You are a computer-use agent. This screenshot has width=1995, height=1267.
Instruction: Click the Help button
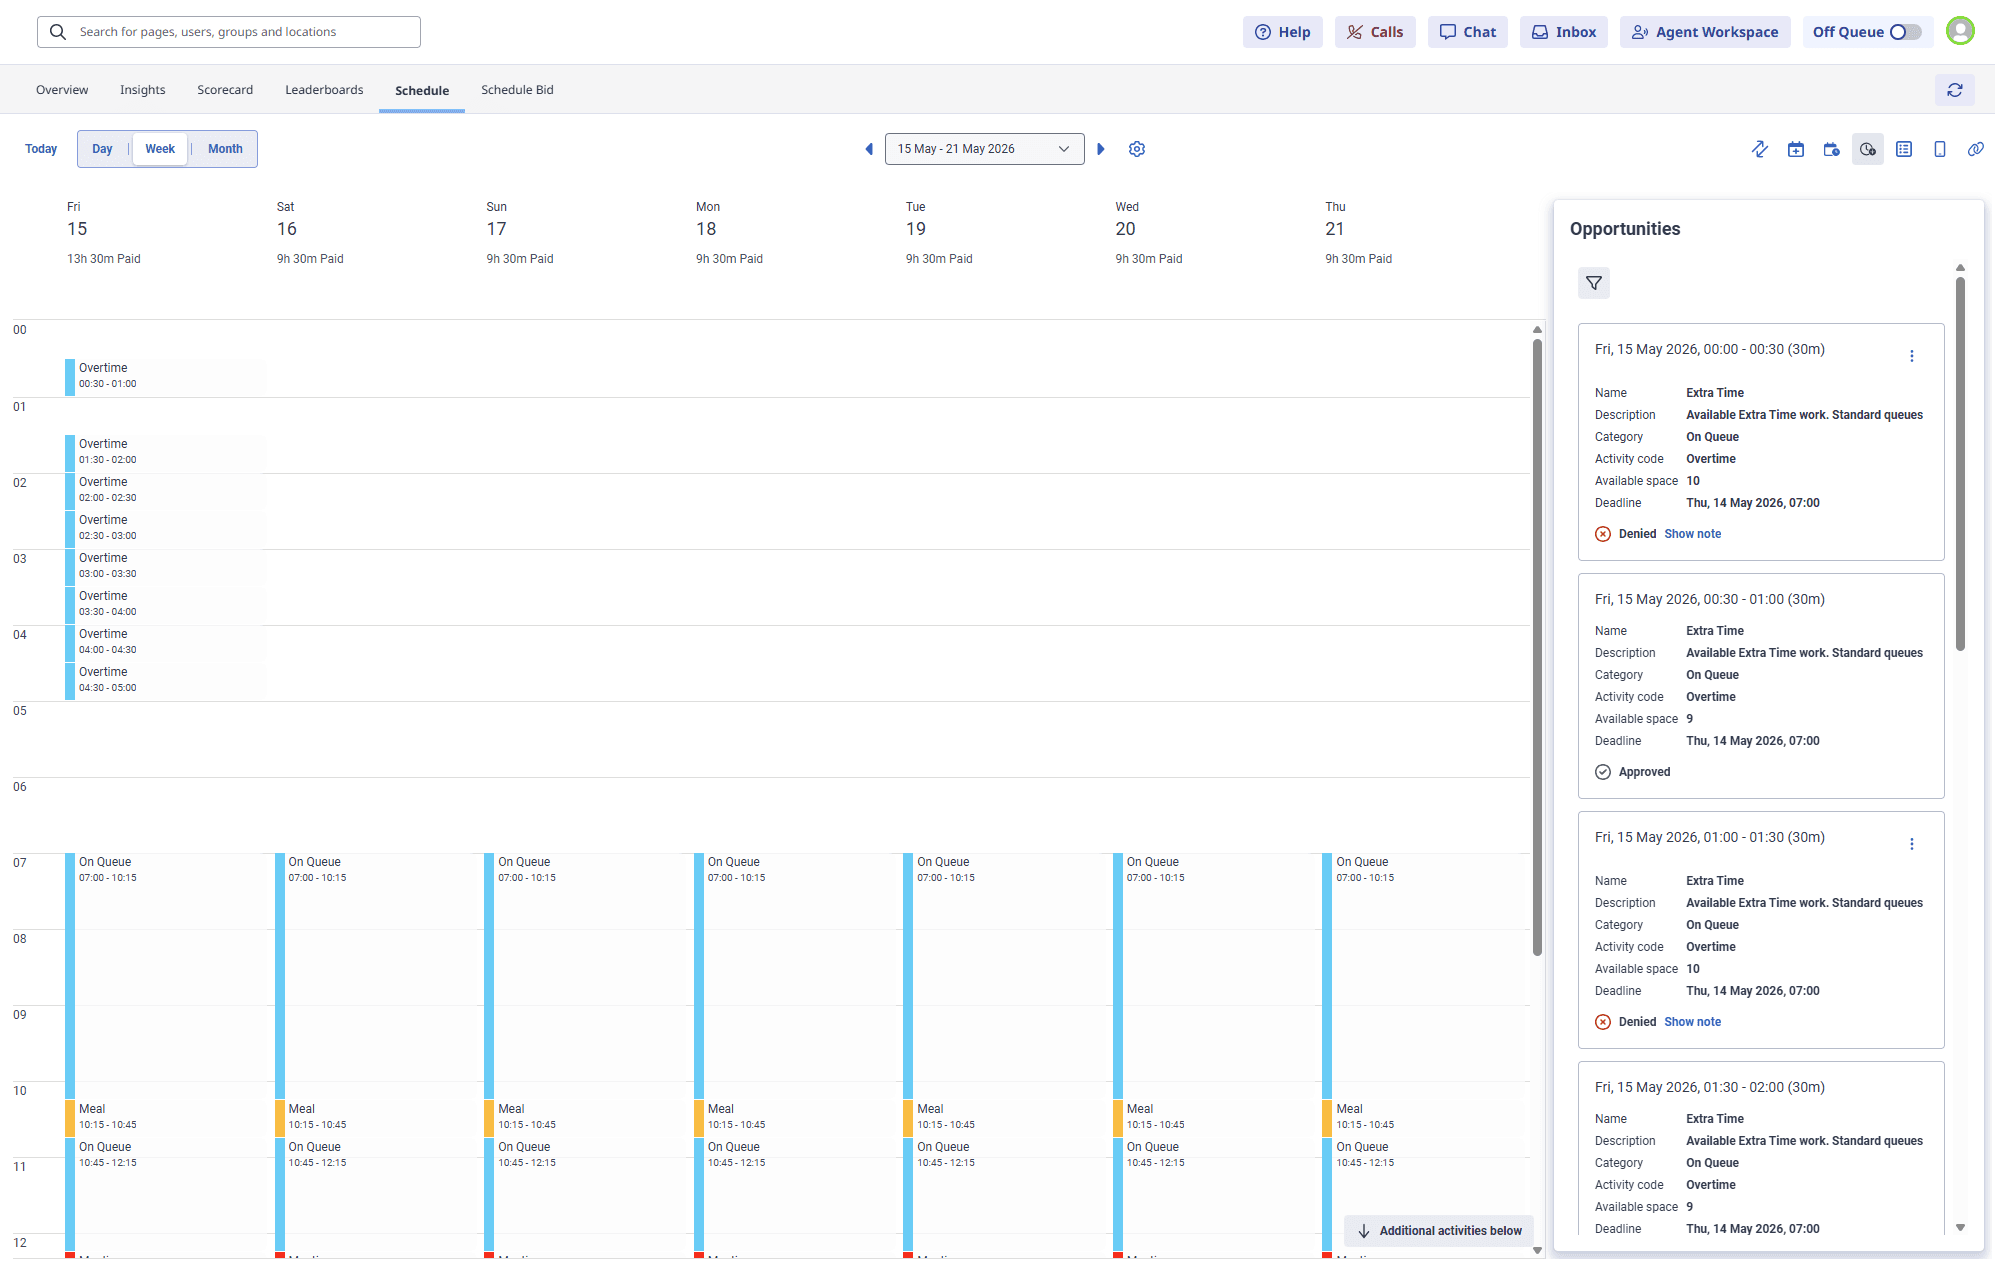(1283, 32)
